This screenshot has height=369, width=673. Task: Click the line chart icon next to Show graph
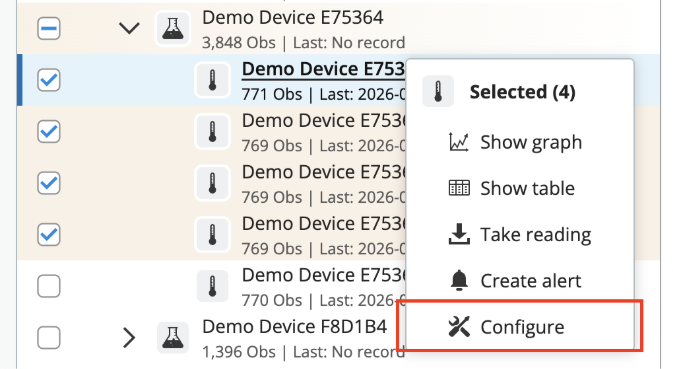pyautogui.click(x=459, y=142)
